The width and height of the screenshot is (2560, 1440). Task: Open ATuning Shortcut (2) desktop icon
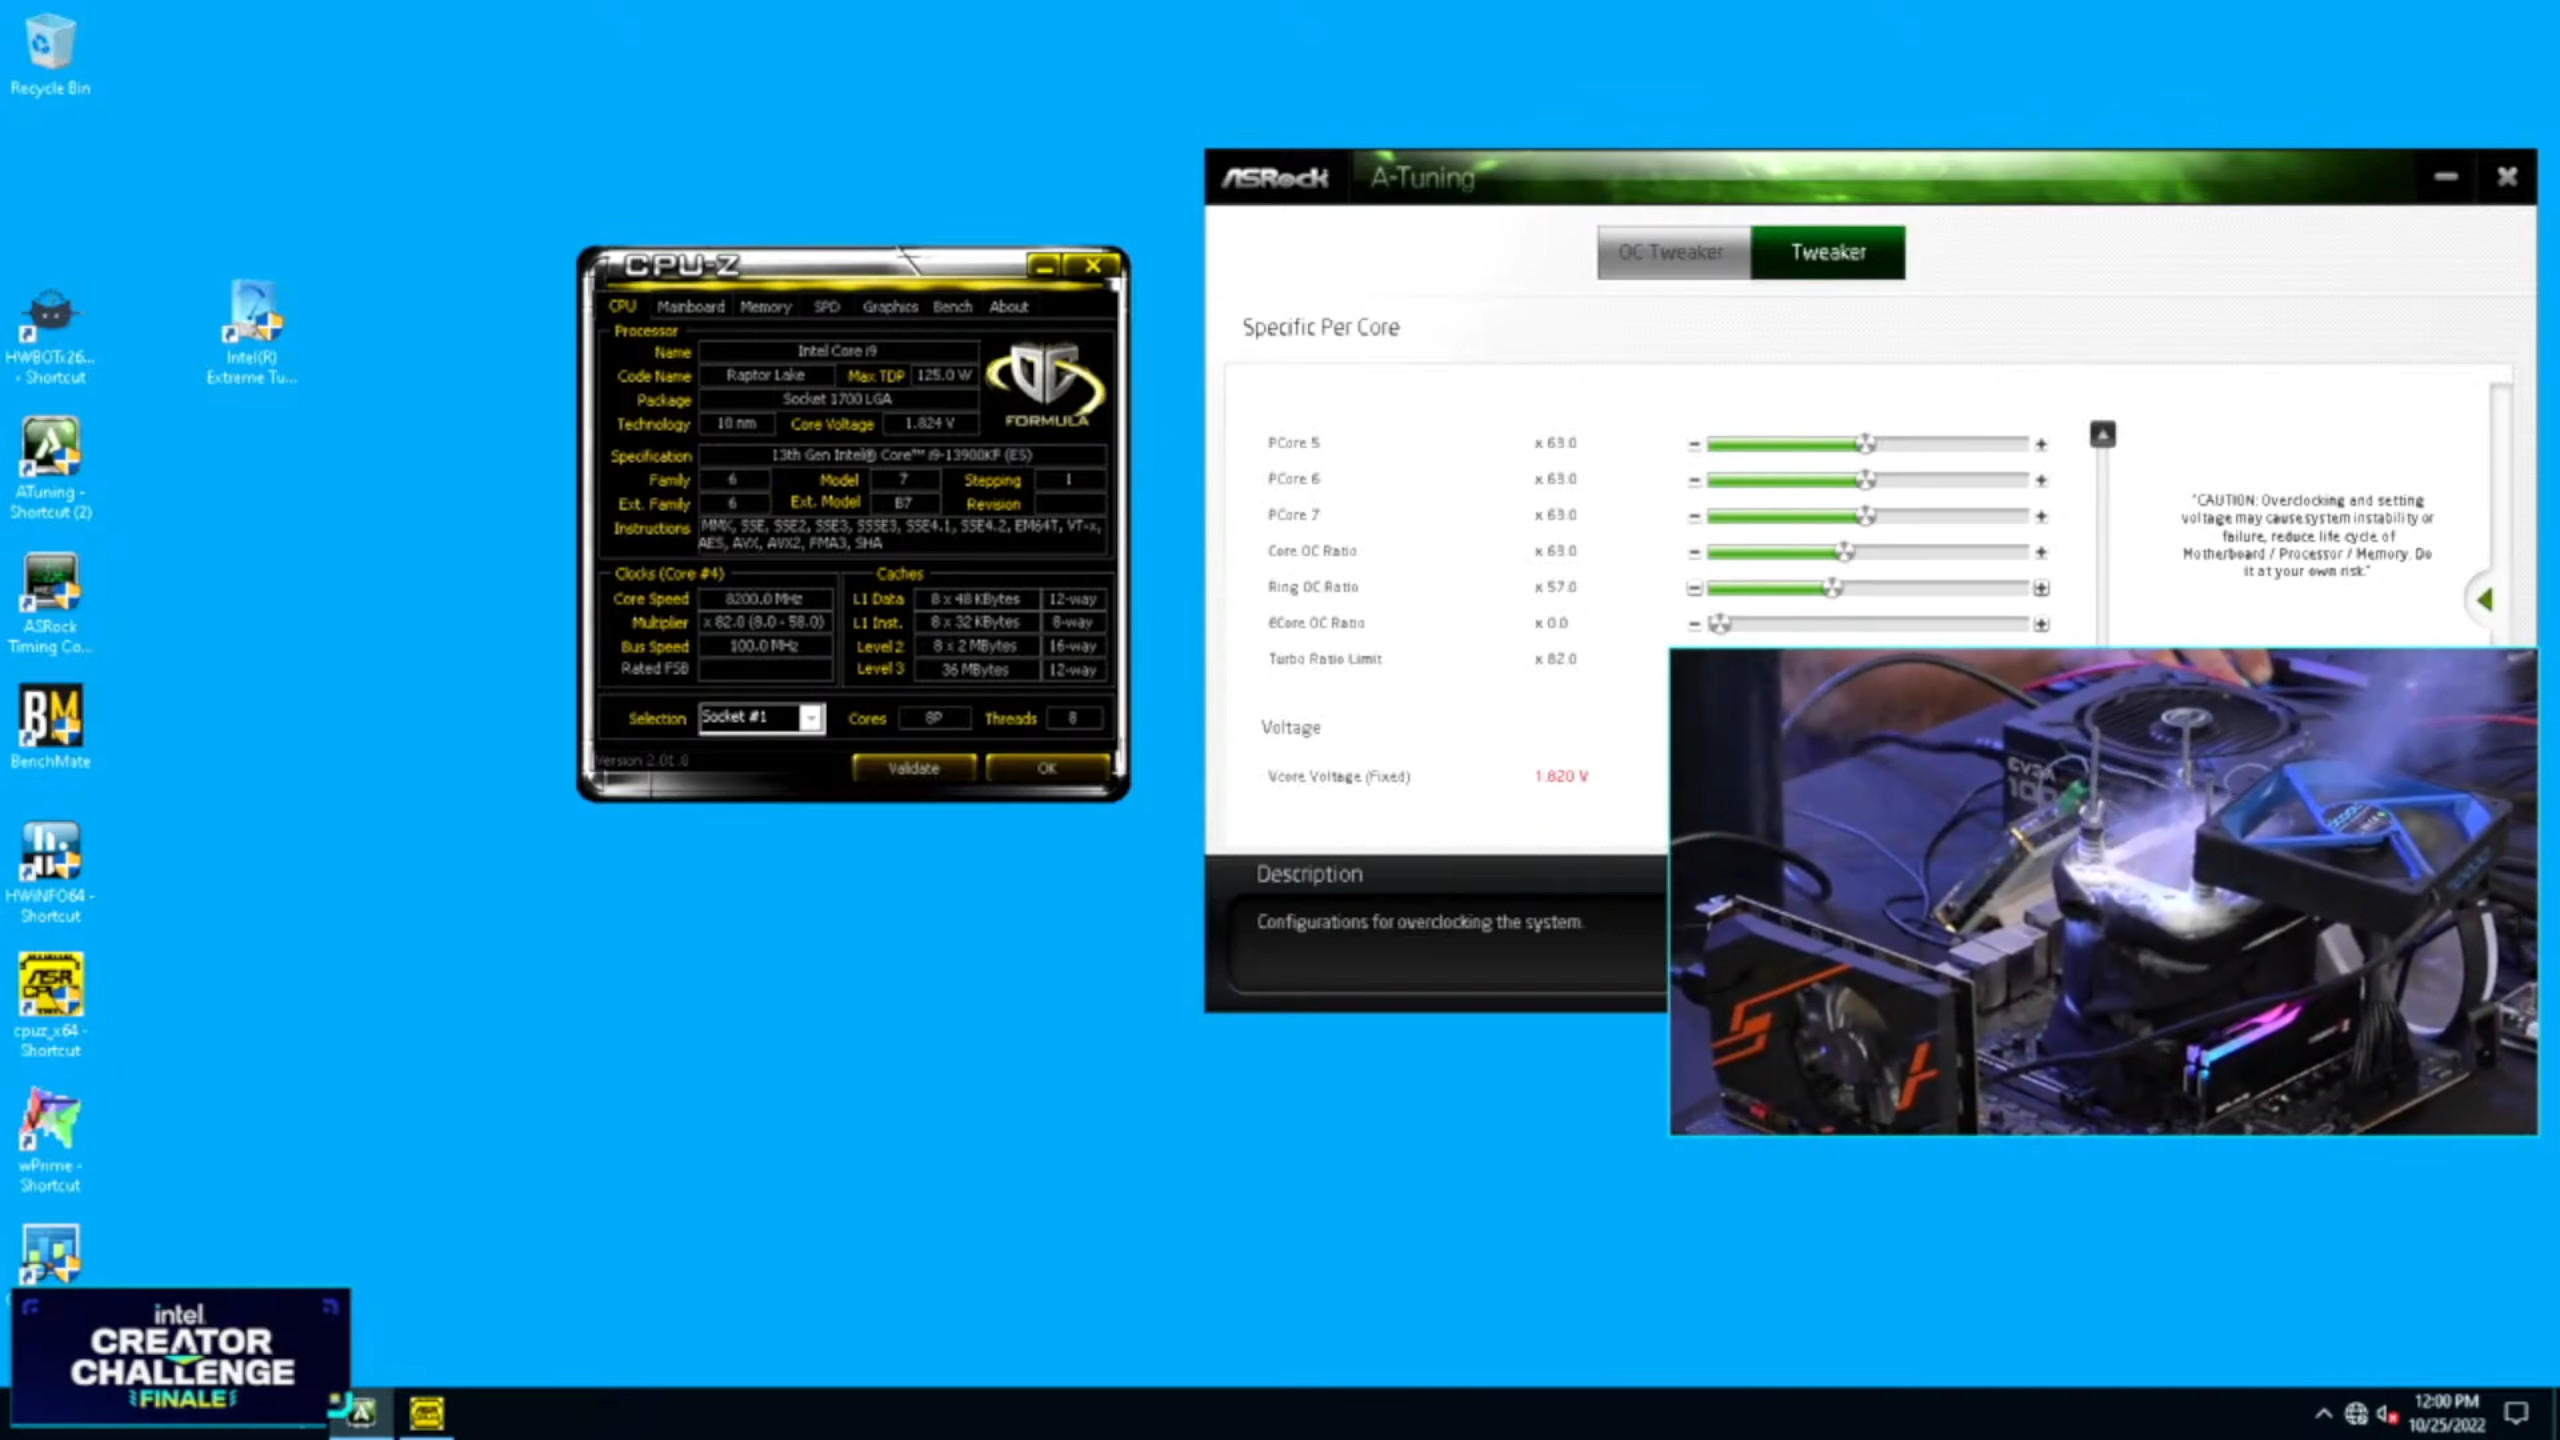(x=50, y=469)
